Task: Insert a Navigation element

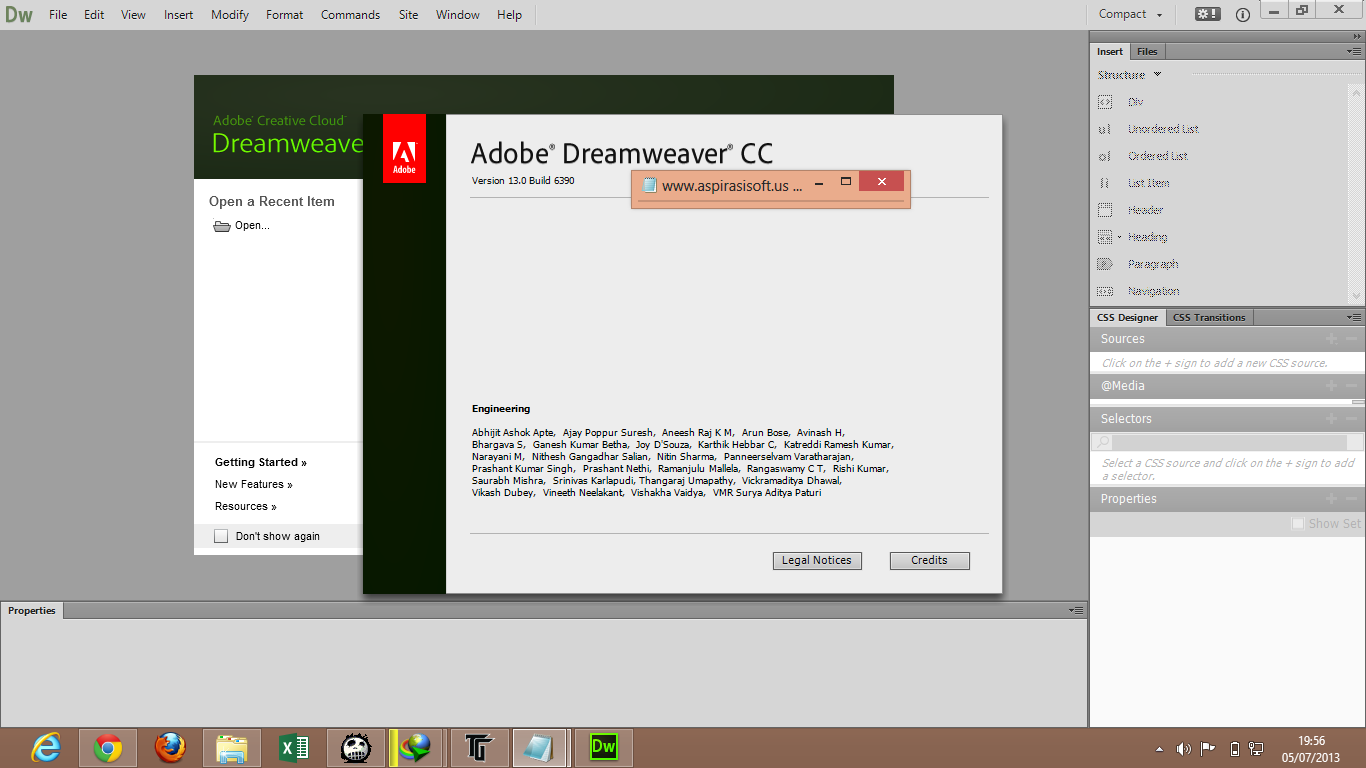Action: pyautogui.click(x=1153, y=291)
